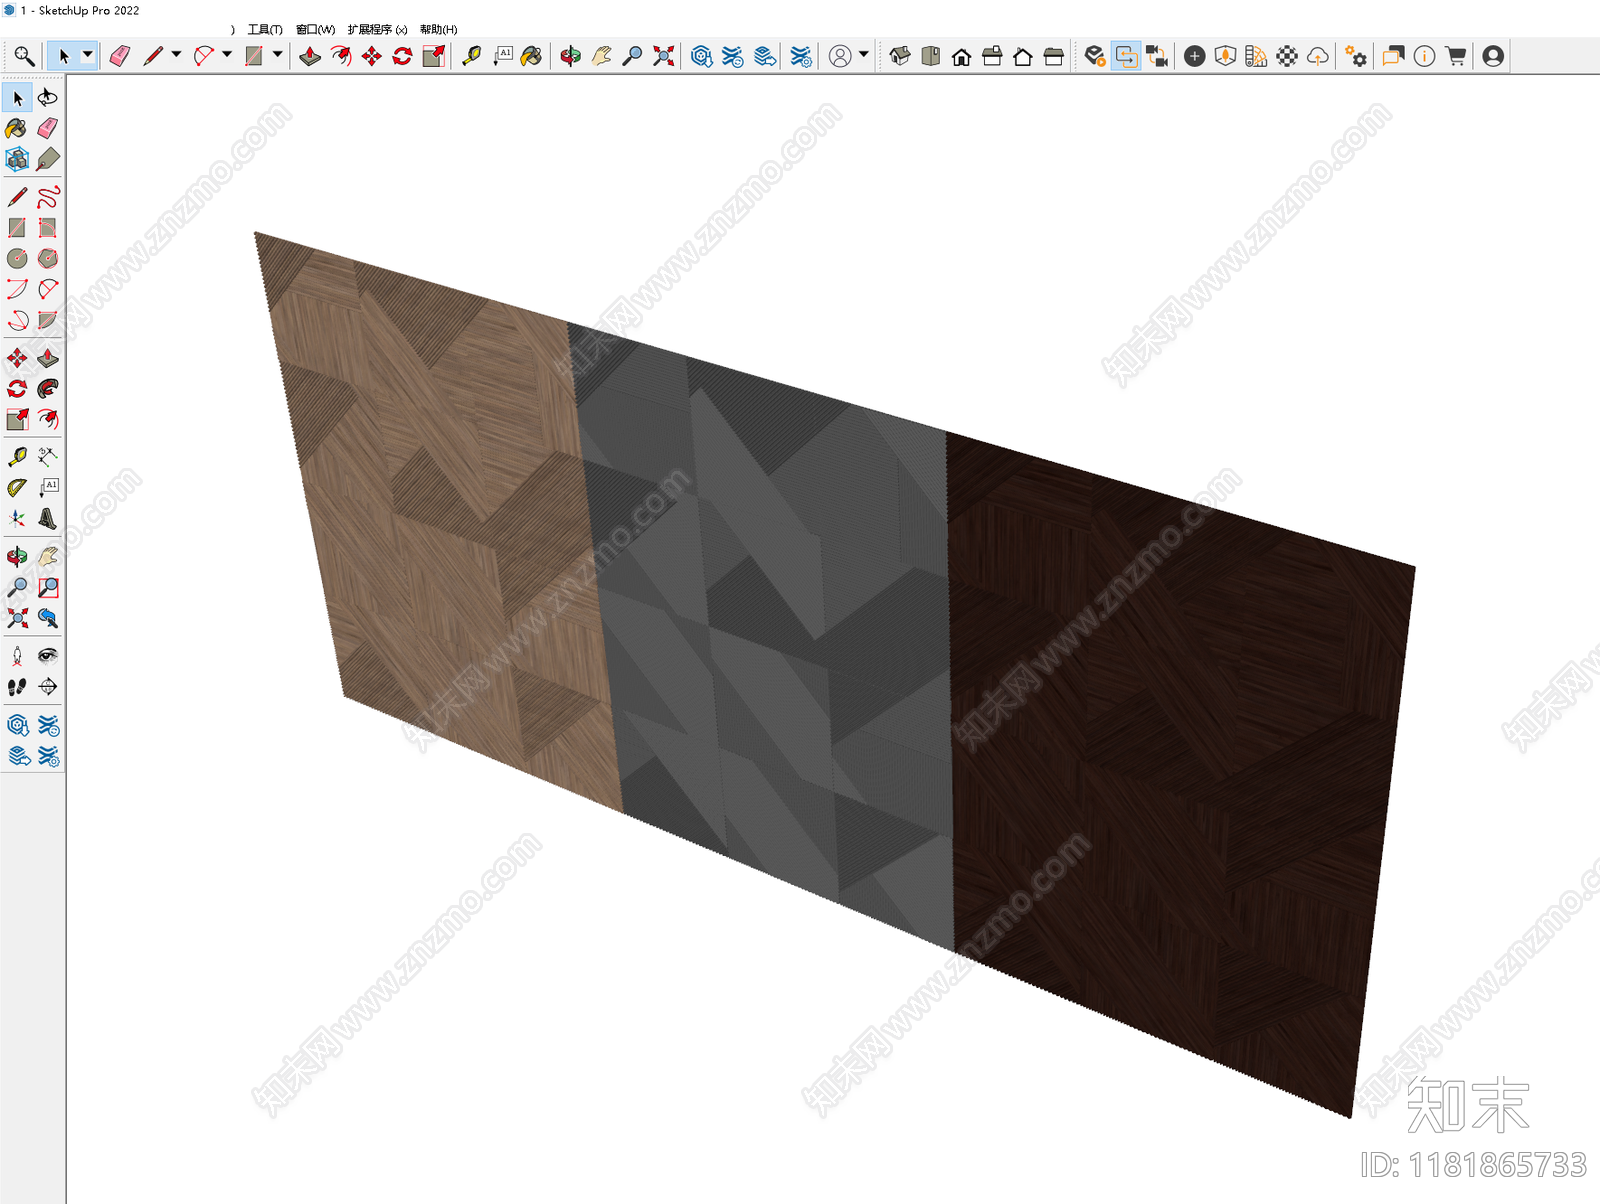Select the Protractor tool in left toolbar
Image resolution: width=1600 pixels, height=1204 pixels.
(x=17, y=487)
